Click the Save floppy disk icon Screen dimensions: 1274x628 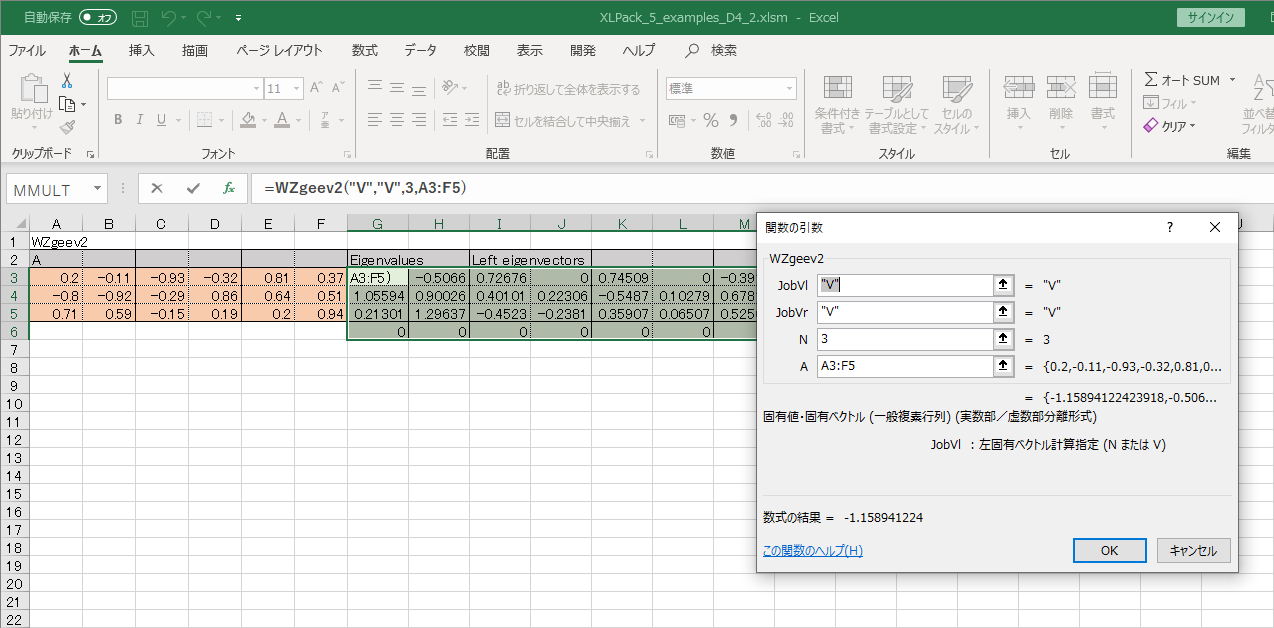click(140, 18)
